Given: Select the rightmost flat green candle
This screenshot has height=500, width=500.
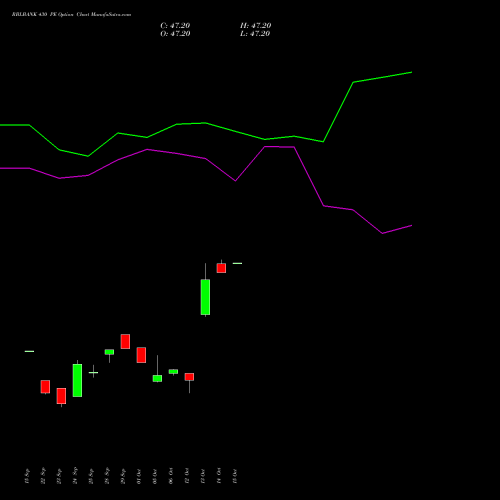Looking at the screenshot, I should [237, 263].
